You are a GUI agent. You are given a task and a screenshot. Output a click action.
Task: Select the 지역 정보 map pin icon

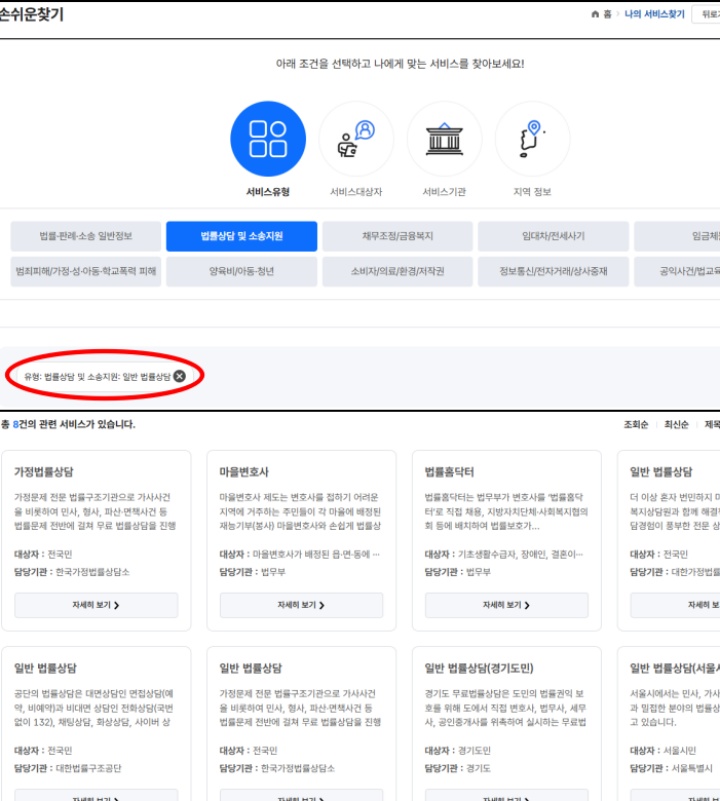click(x=532, y=138)
